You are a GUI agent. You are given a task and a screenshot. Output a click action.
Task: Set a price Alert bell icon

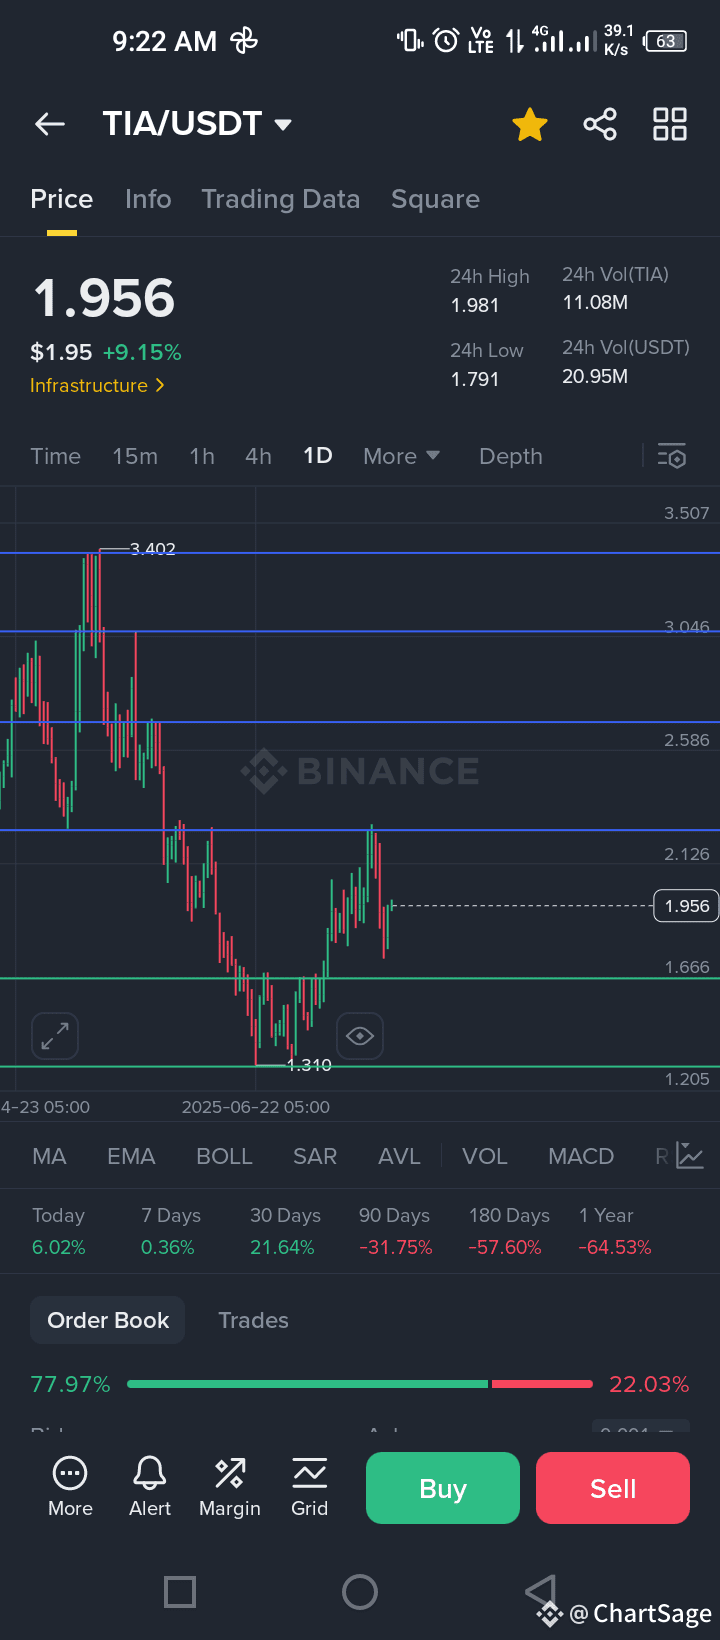(150, 1473)
